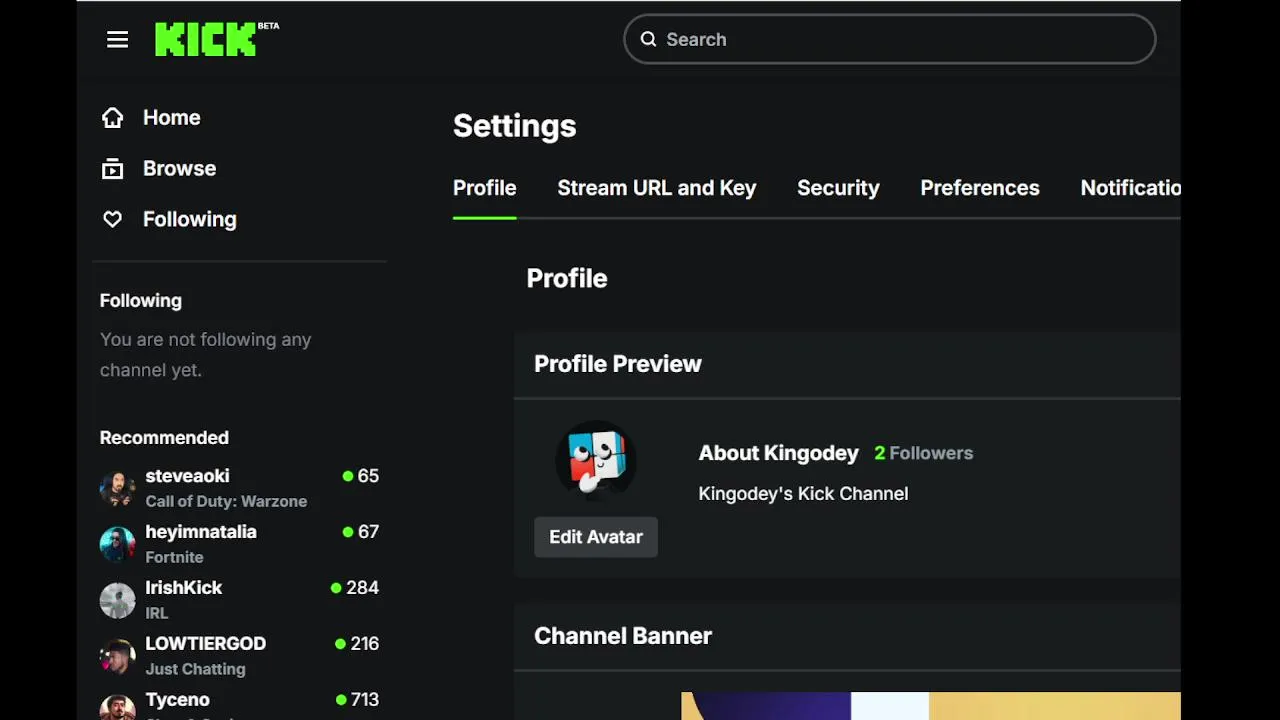Click the Home house icon
1280x720 pixels.
[112, 118]
